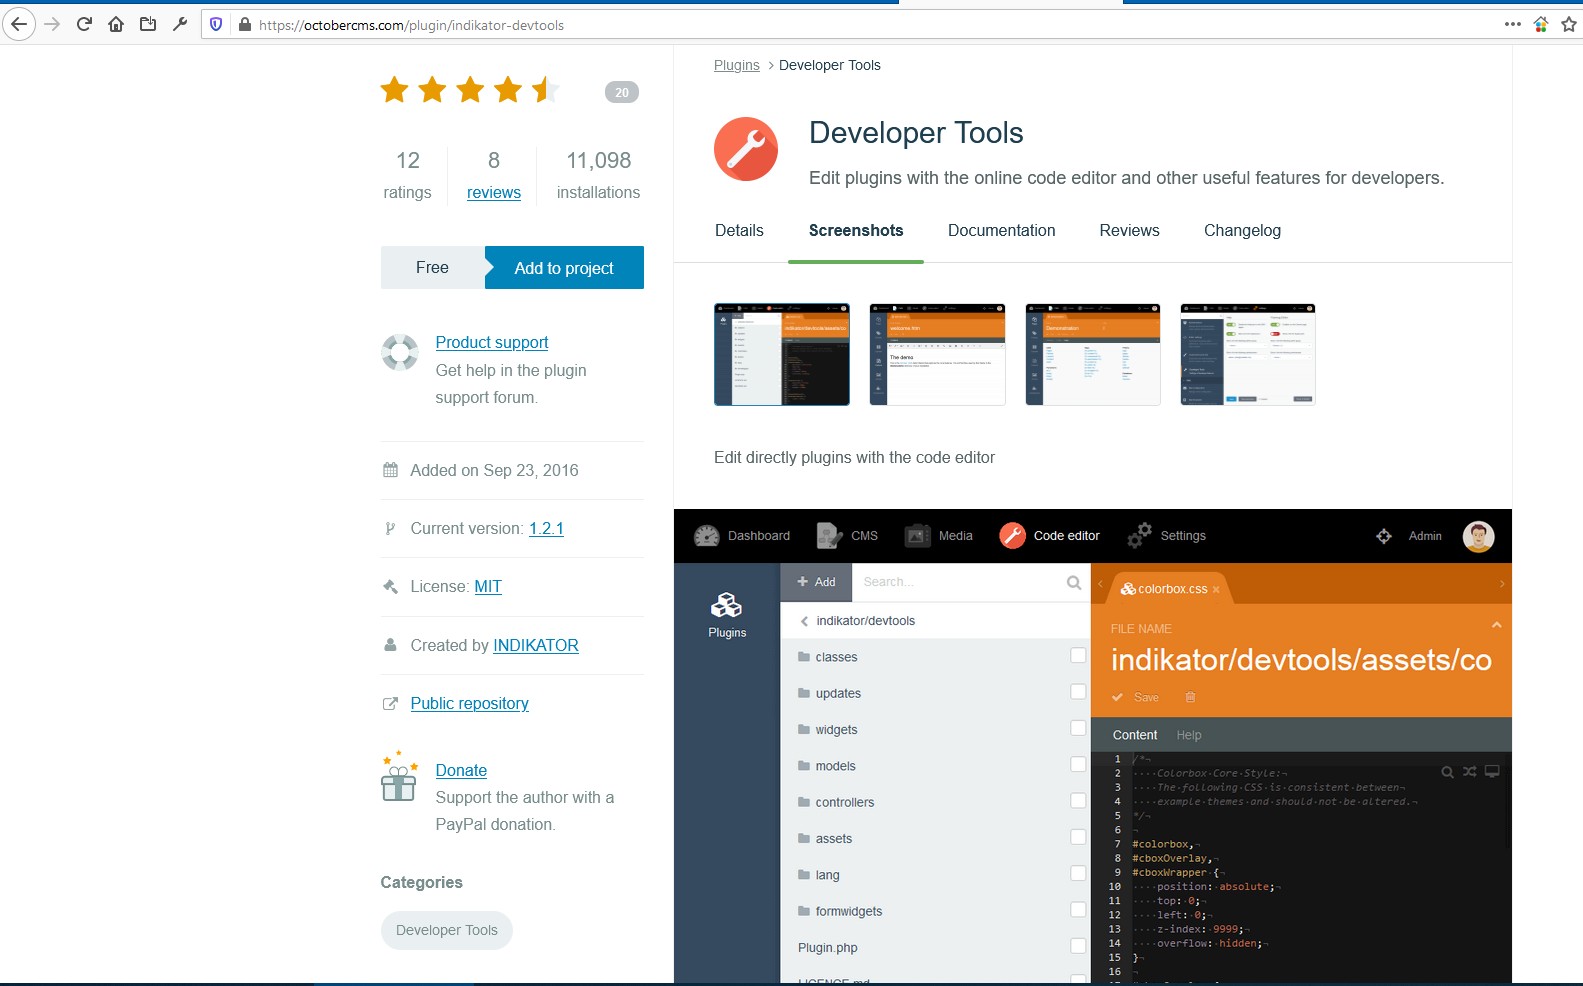Go to the browser home icon
1583x986 pixels.
[x=116, y=24]
